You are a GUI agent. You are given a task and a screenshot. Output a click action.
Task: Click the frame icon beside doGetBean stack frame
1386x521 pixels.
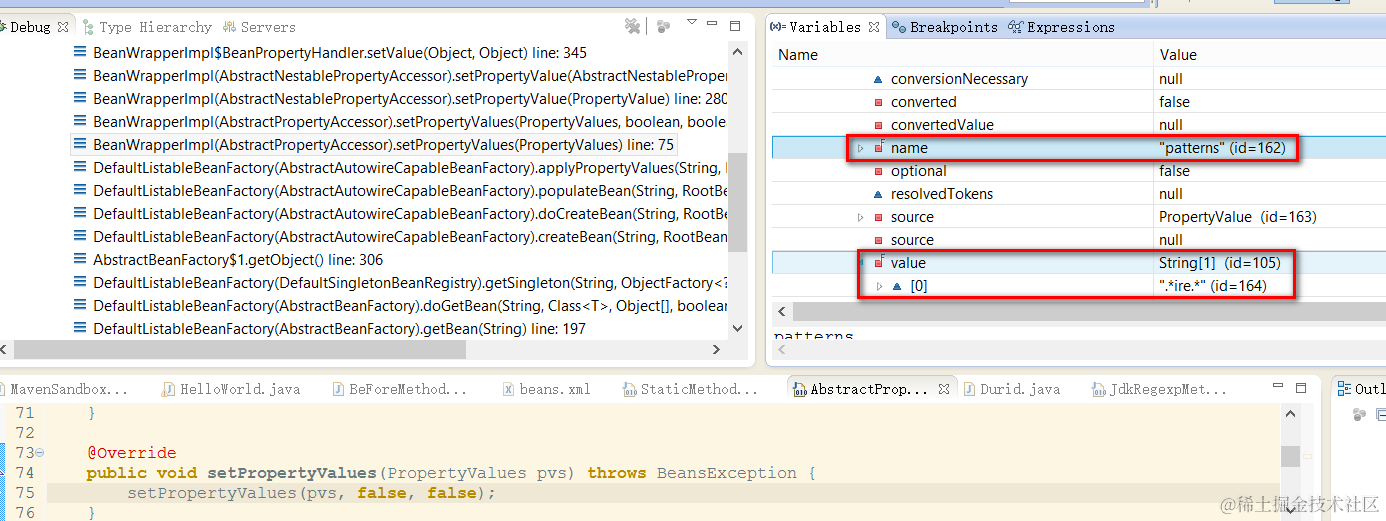[80, 305]
